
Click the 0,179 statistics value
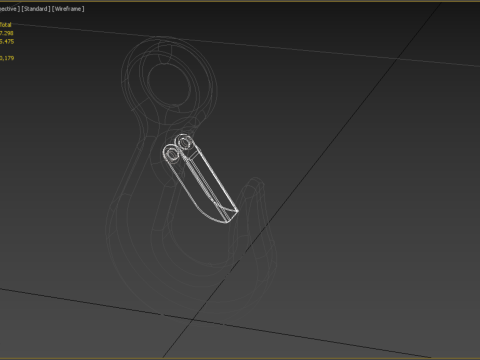7,58
